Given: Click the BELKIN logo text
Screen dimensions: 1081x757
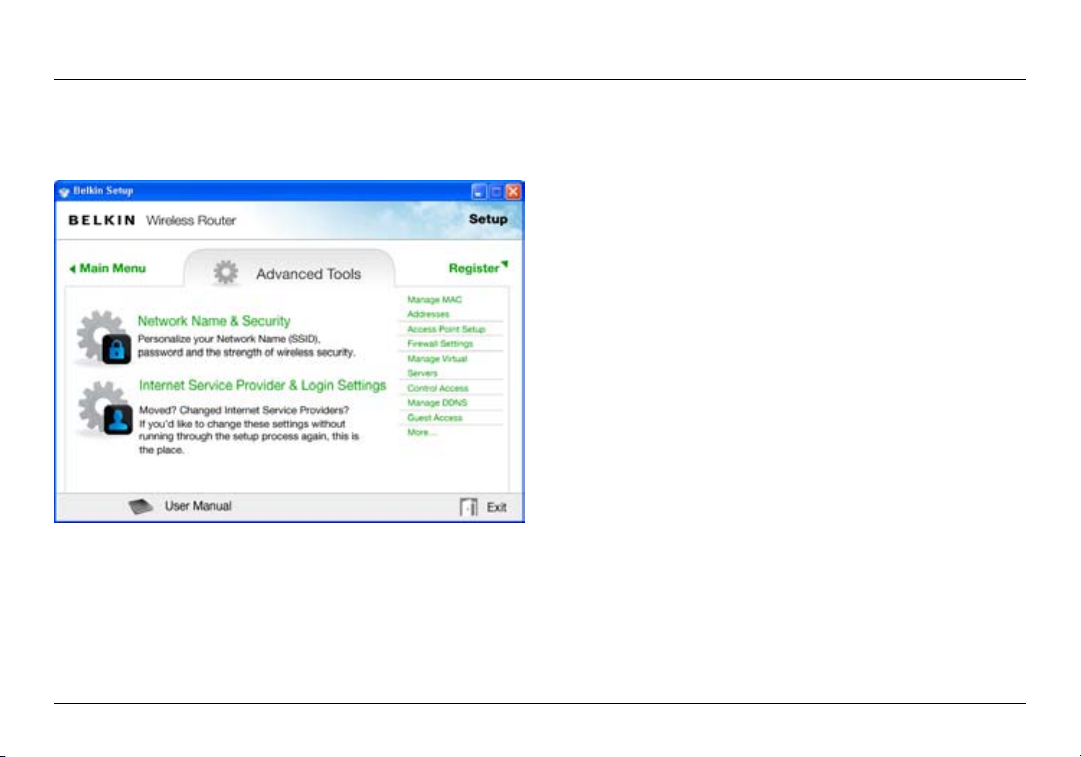Looking at the screenshot, I should [102, 220].
